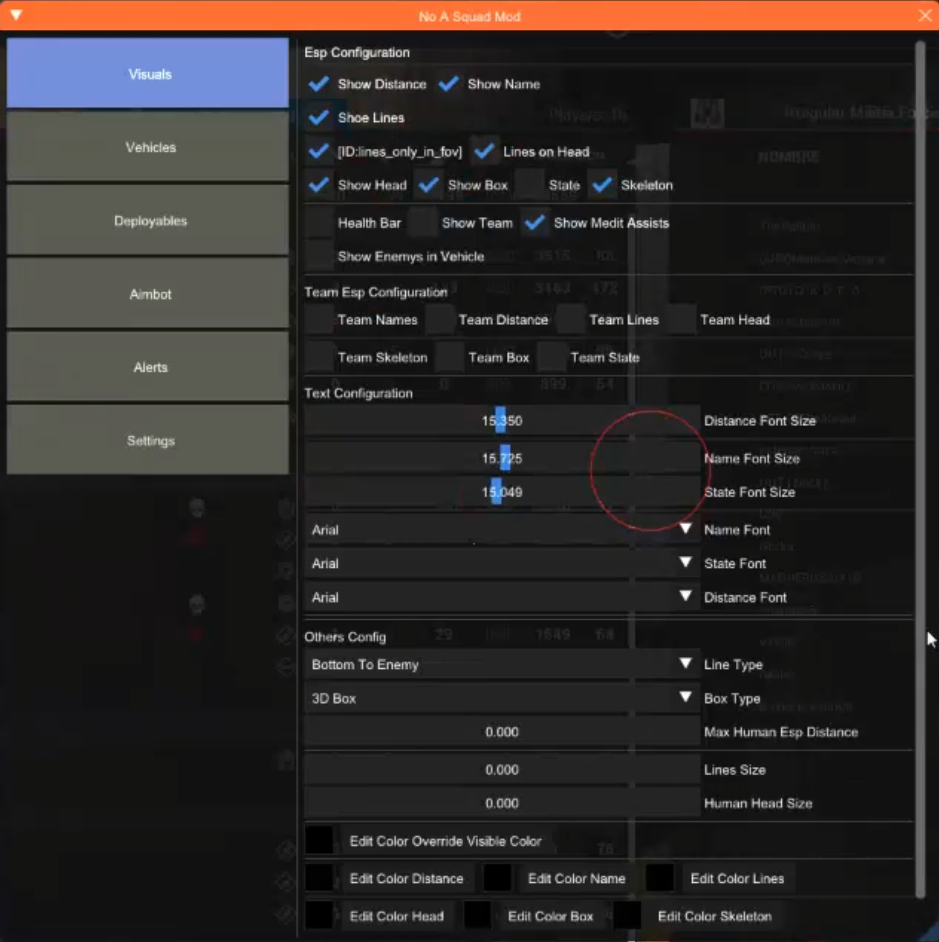Toggle the Skeleton checkbox off
Viewport: 939px width, 942px height.
coord(602,185)
